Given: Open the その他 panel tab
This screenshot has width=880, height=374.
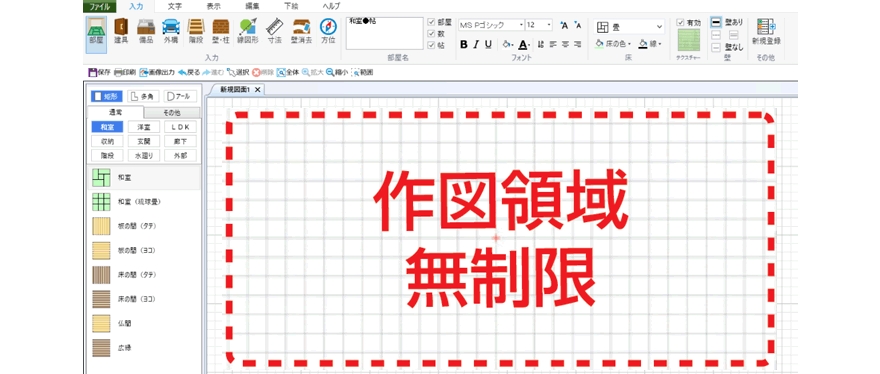Looking at the screenshot, I should point(172,113).
